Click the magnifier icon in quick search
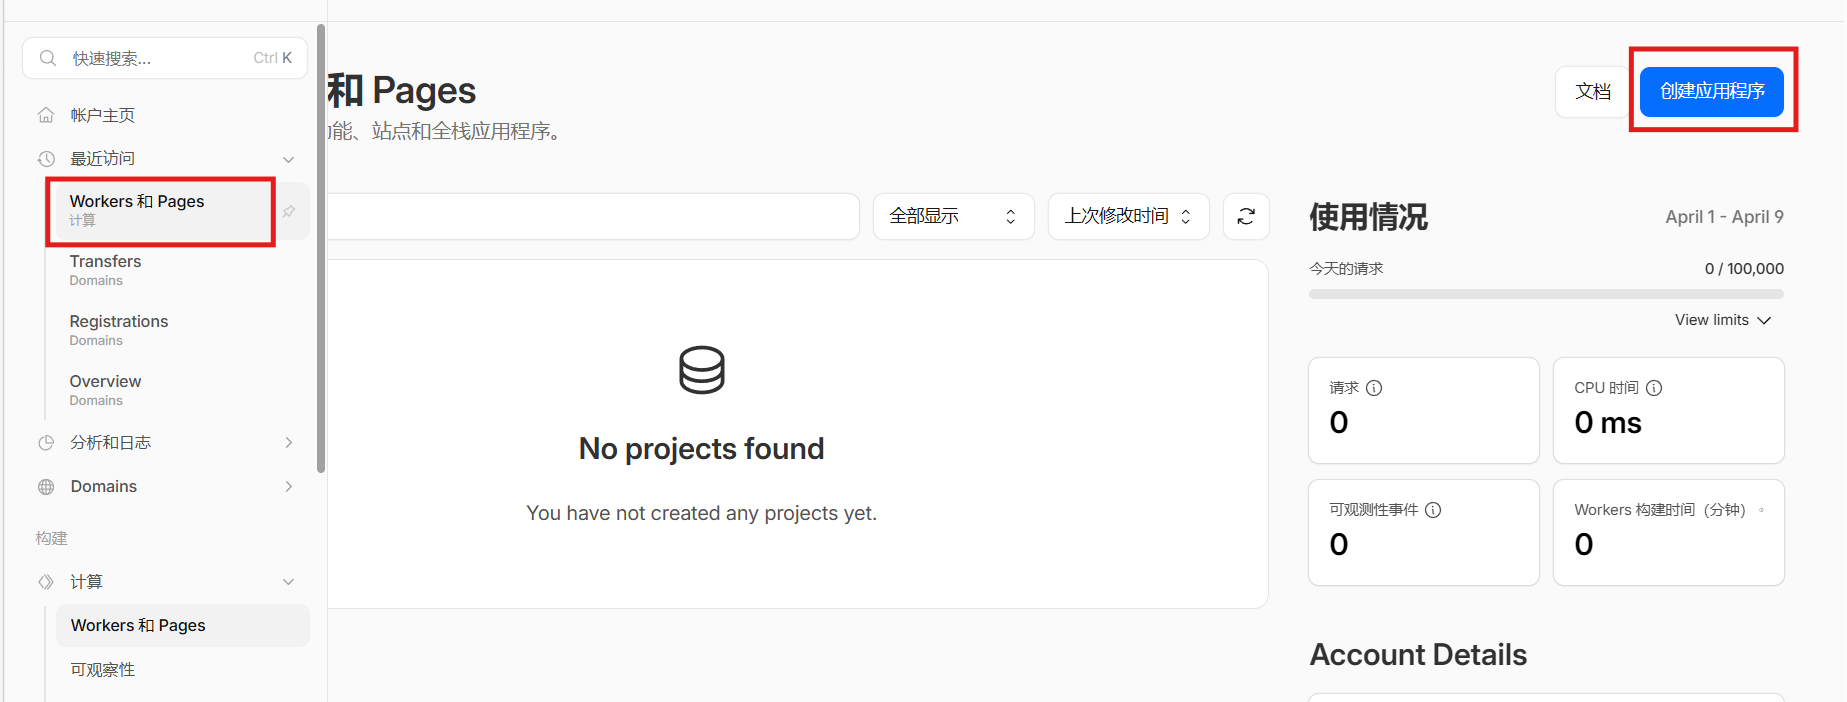 (47, 58)
